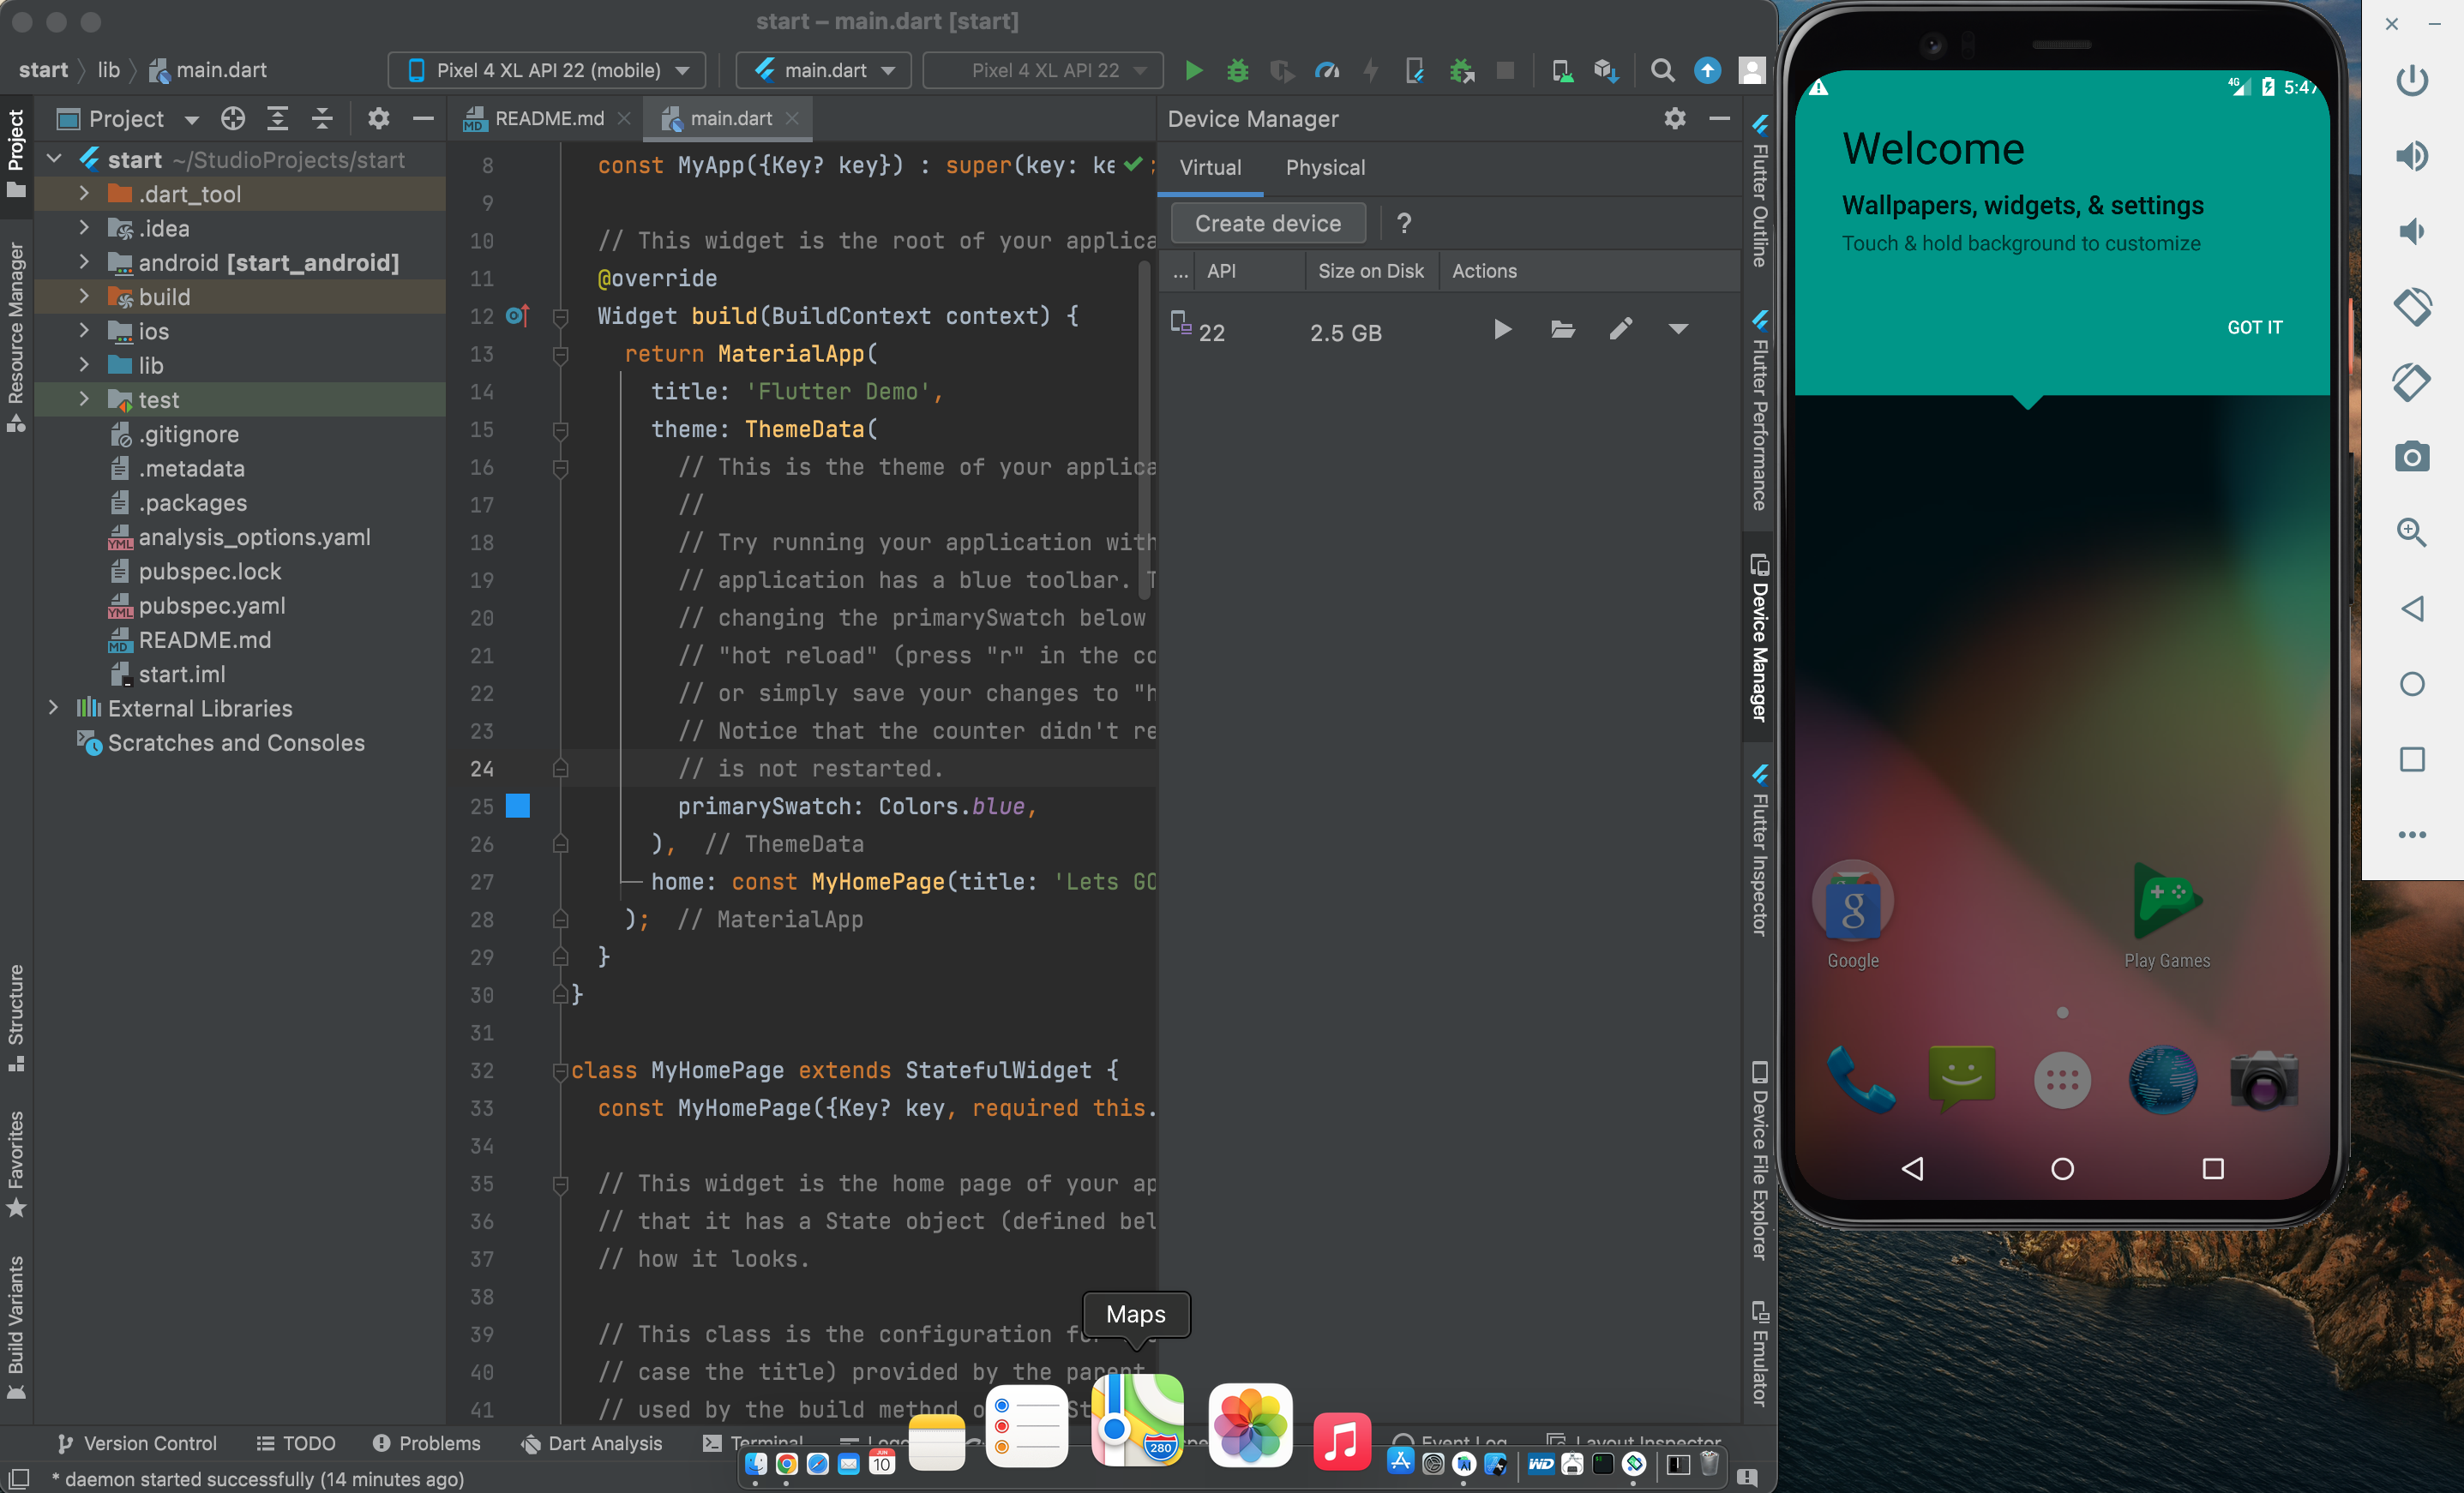Switch to the Physical devices tab
This screenshot has width=2464, height=1493.
click(x=1325, y=168)
